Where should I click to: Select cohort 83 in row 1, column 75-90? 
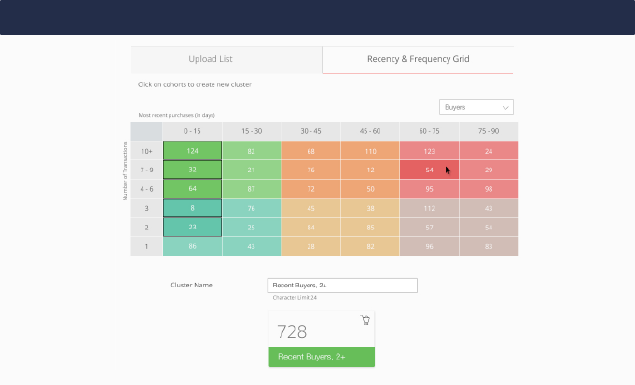pyautogui.click(x=489, y=246)
